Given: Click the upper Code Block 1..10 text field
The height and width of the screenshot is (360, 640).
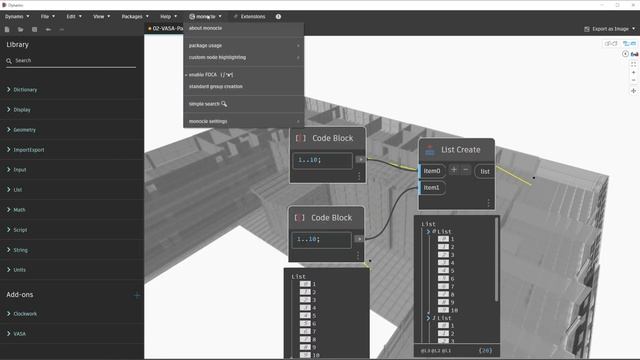Looking at the screenshot, I should pyautogui.click(x=322, y=160).
